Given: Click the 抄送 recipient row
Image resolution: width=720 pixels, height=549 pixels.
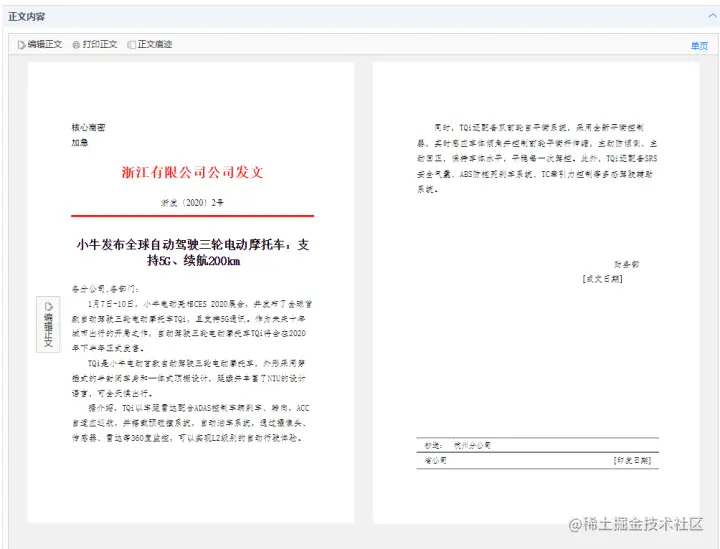Looking at the screenshot, I should (537, 445).
